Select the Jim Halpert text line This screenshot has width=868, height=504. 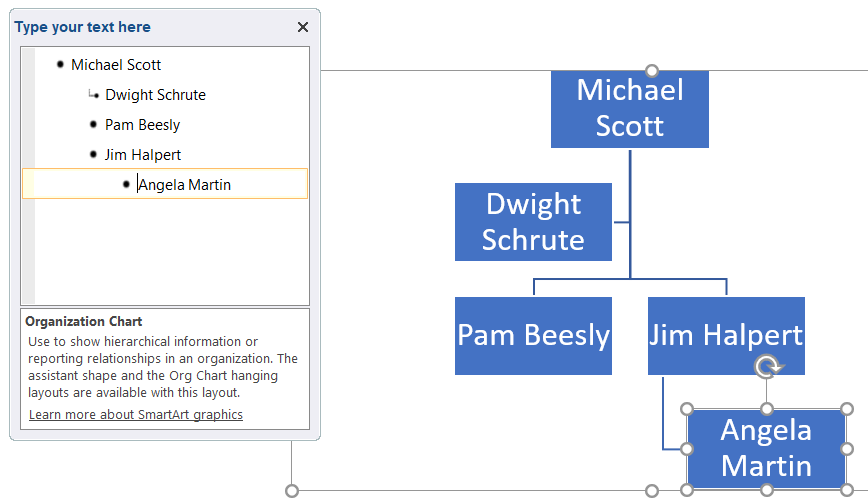pyautogui.click(x=143, y=155)
